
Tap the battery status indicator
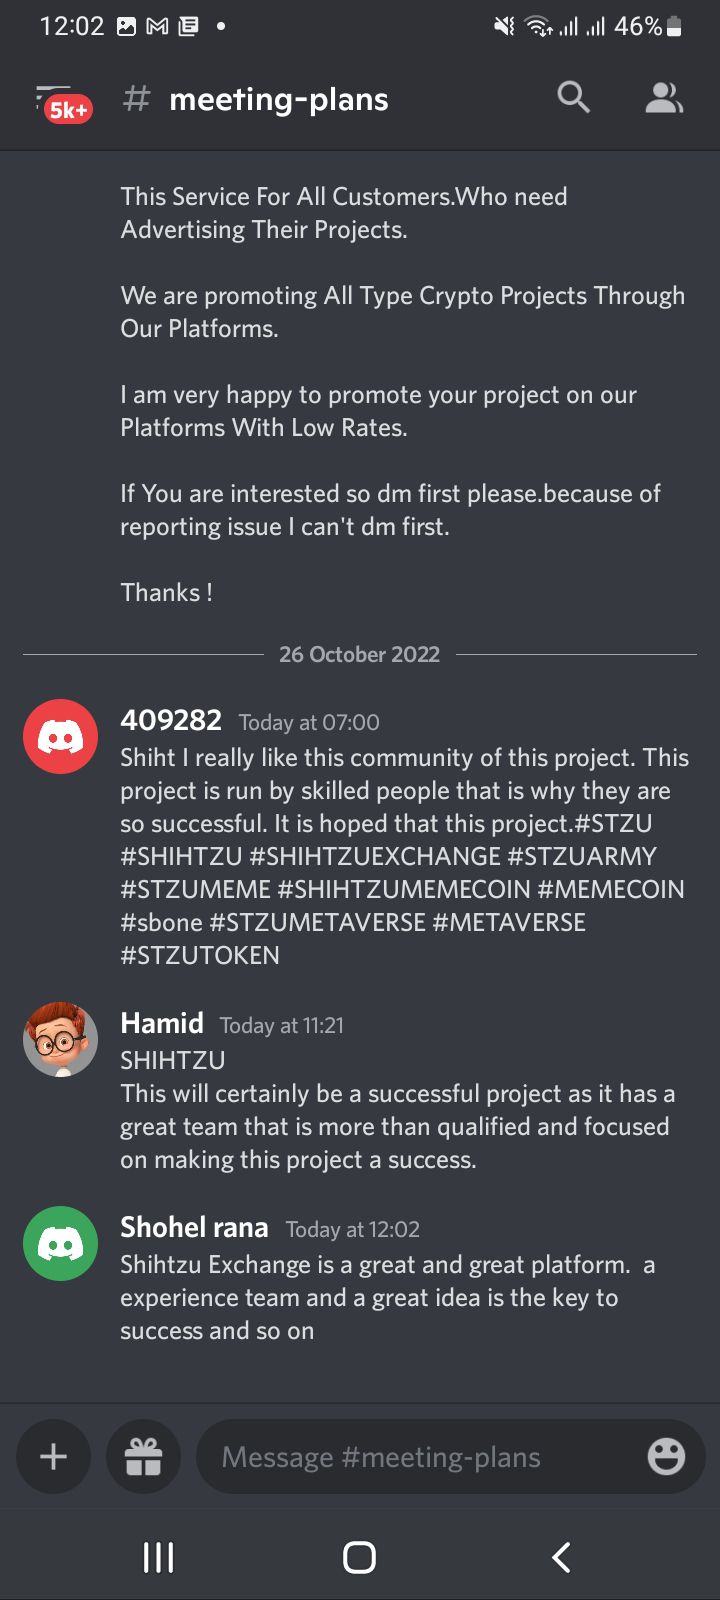tap(674, 27)
